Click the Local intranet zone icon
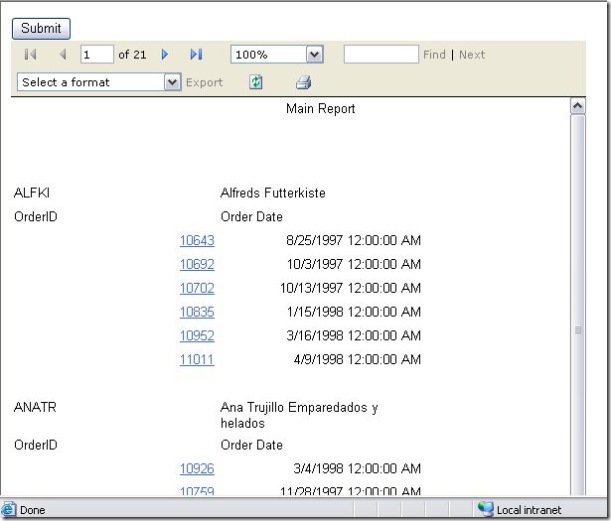611x521 pixels. click(x=486, y=509)
